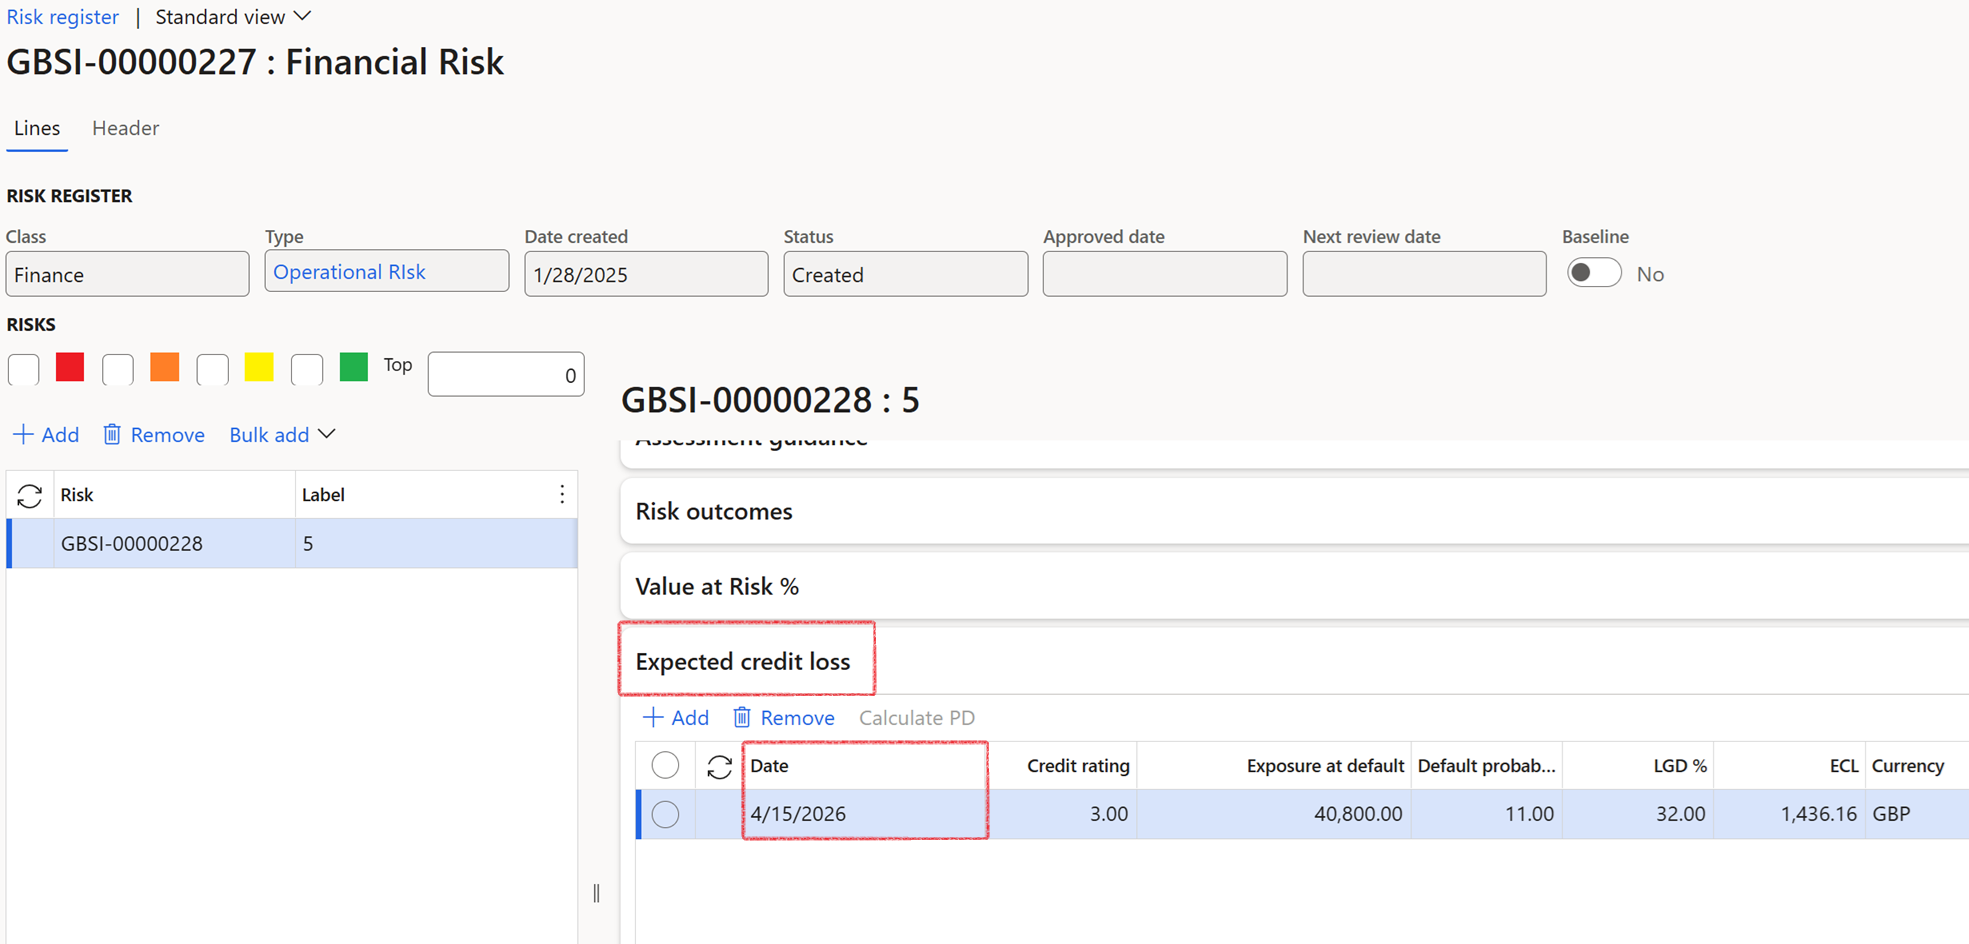Switch to the Header tab
The height and width of the screenshot is (944, 1969).
click(125, 128)
